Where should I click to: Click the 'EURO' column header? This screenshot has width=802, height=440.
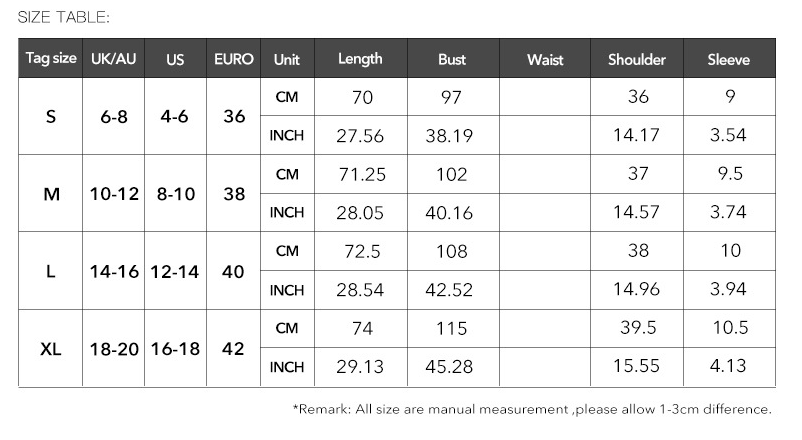tap(234, 59)
